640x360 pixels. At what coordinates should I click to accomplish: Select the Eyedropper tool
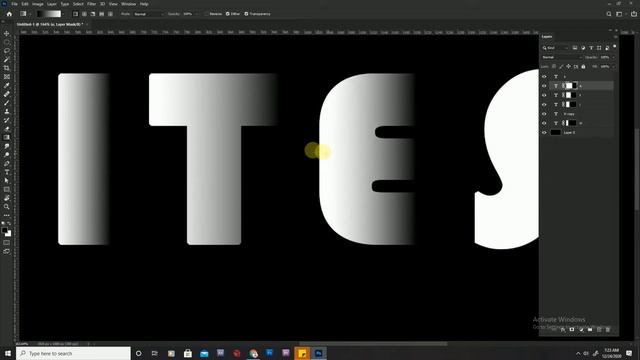click(x=7, y=85)
